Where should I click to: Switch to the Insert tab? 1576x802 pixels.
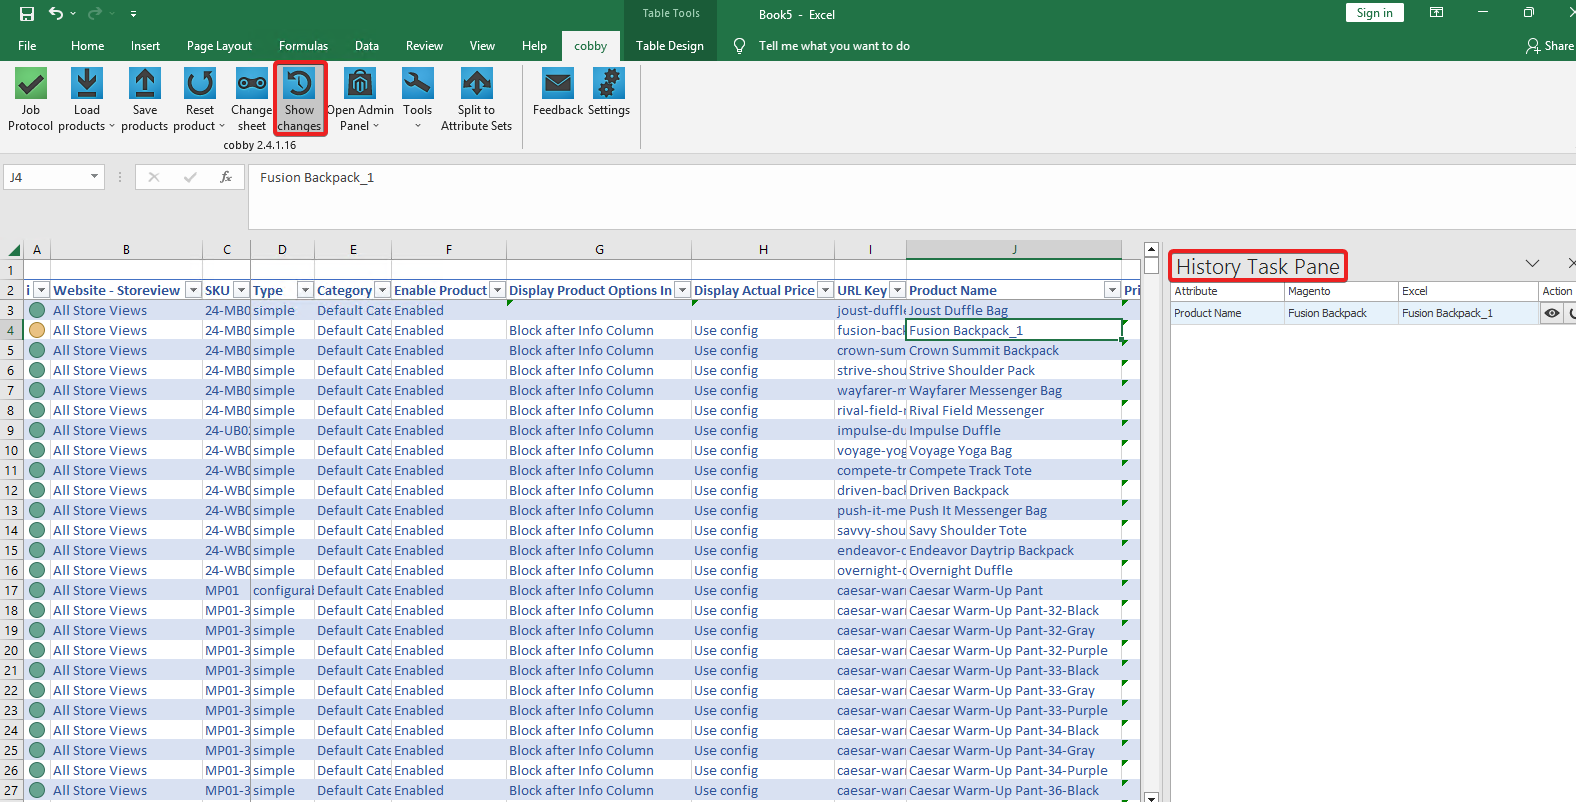pyautogui.click(x=145, y=46)
